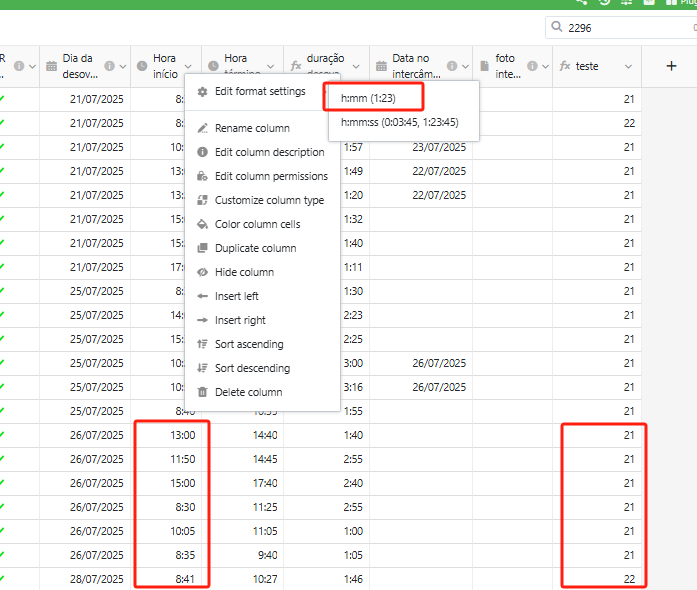Click the paint bucket Color column cells icon
This screenshot has width=697, height=590.
(203, 224)
